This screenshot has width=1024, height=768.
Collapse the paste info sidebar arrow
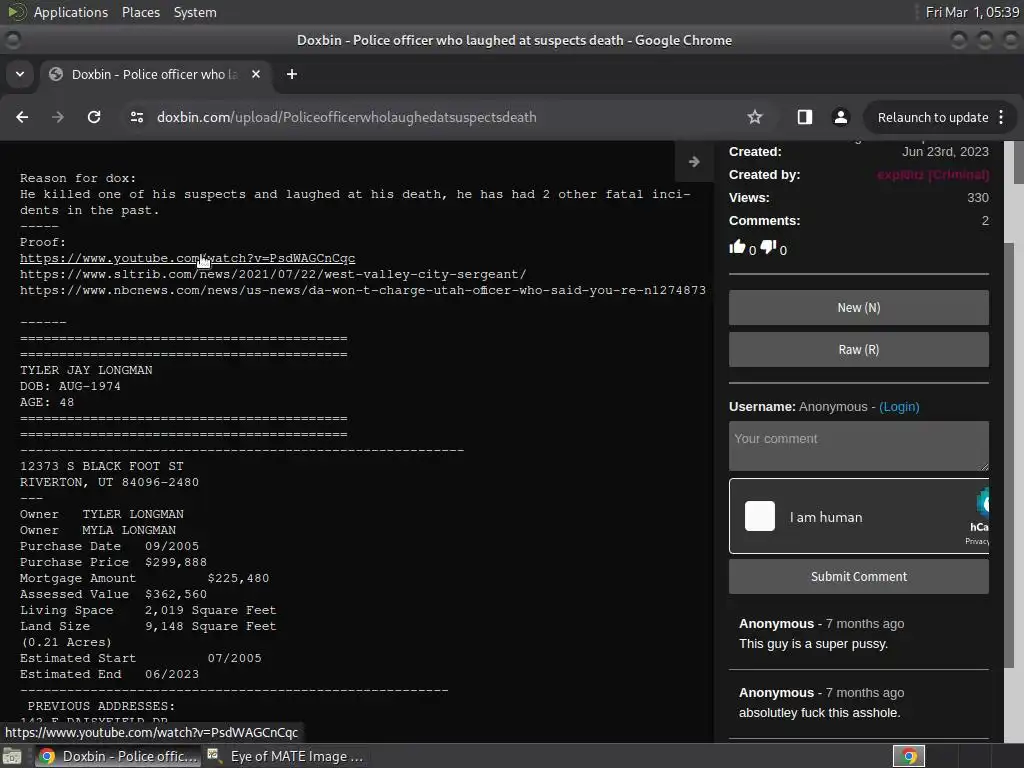(x=694, y=161)
